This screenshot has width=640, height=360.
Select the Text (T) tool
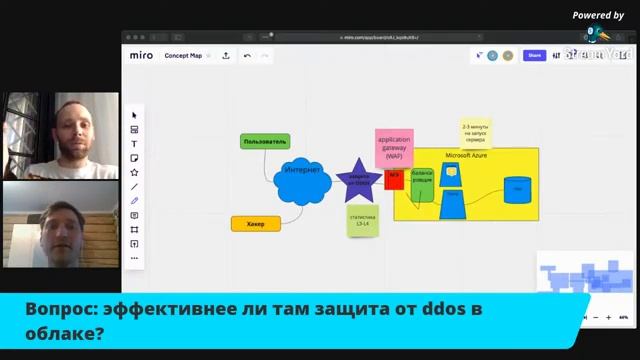coord(134,144)
